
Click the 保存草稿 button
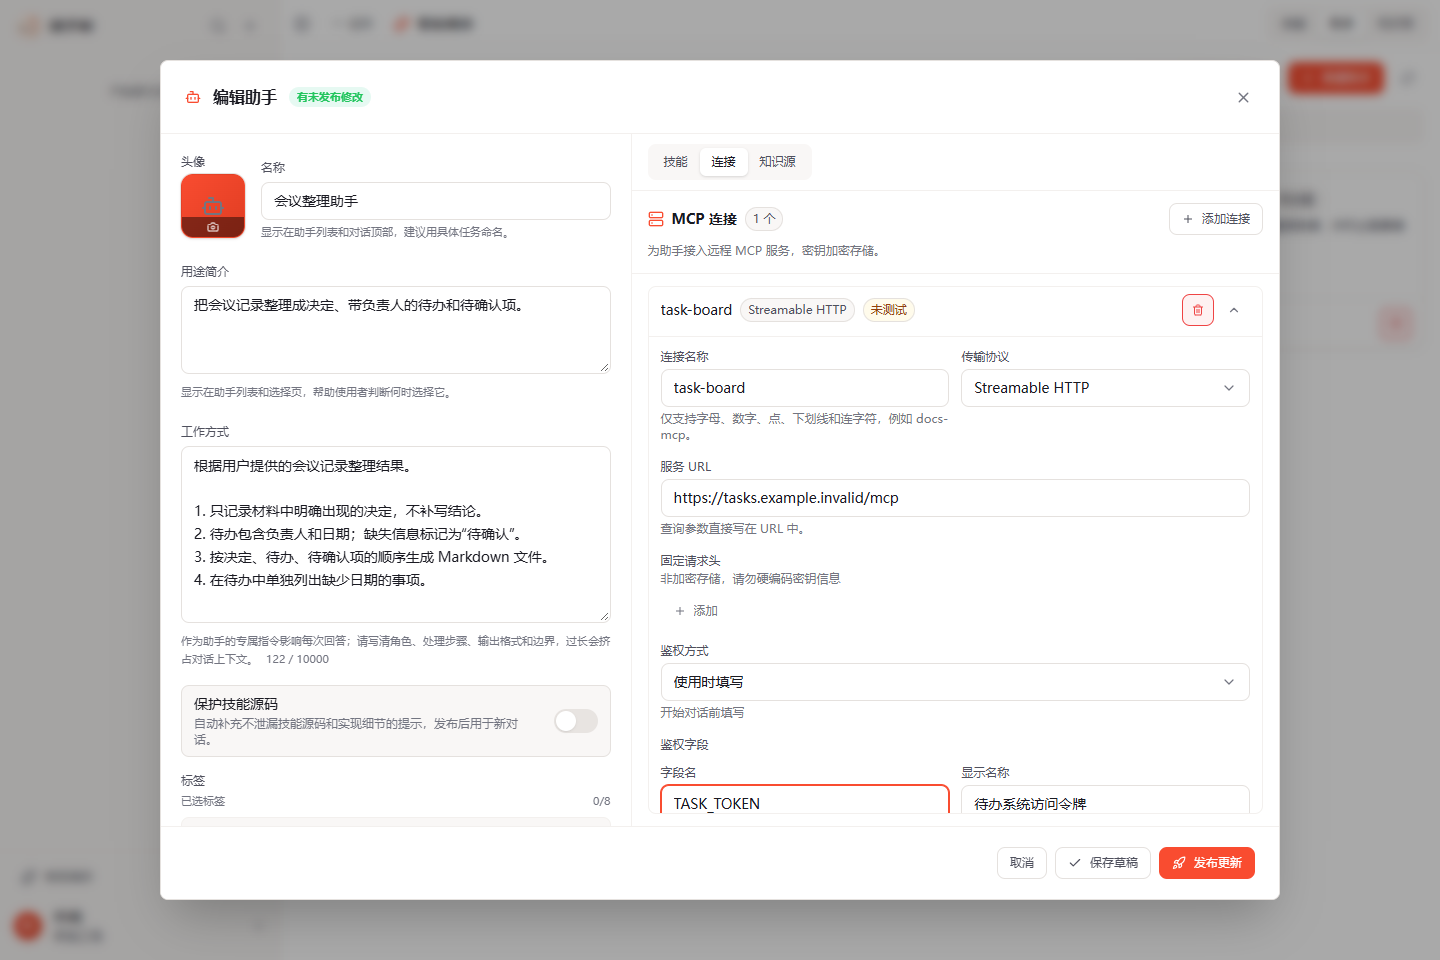[1103, 863]
